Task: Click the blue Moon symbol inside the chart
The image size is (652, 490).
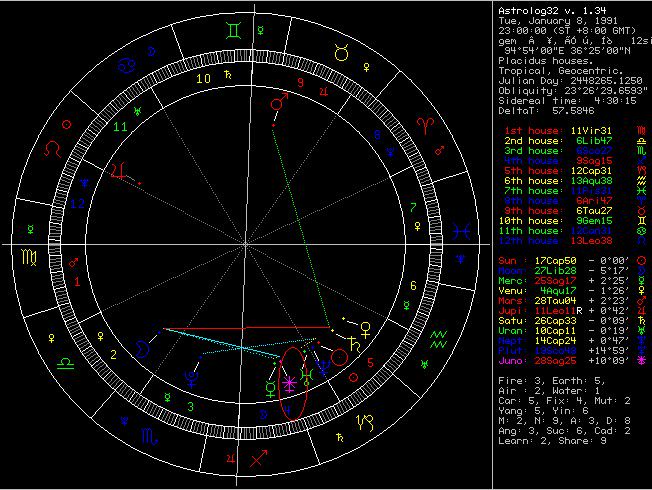Action: (x=143, y=346)
